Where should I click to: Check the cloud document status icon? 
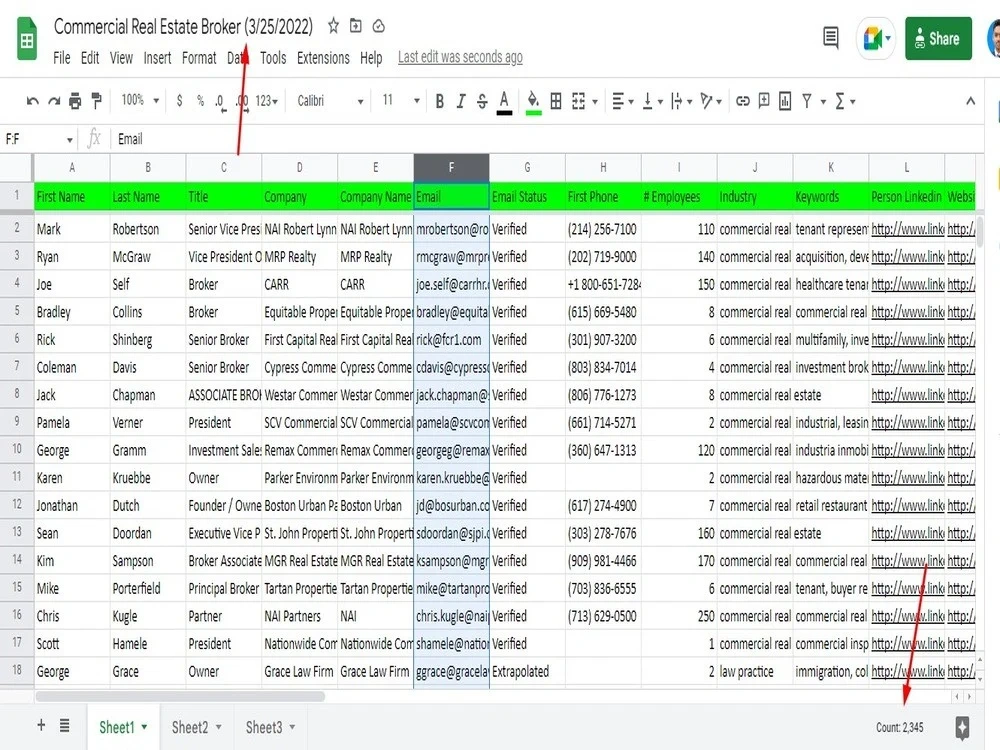click(378, 26)
